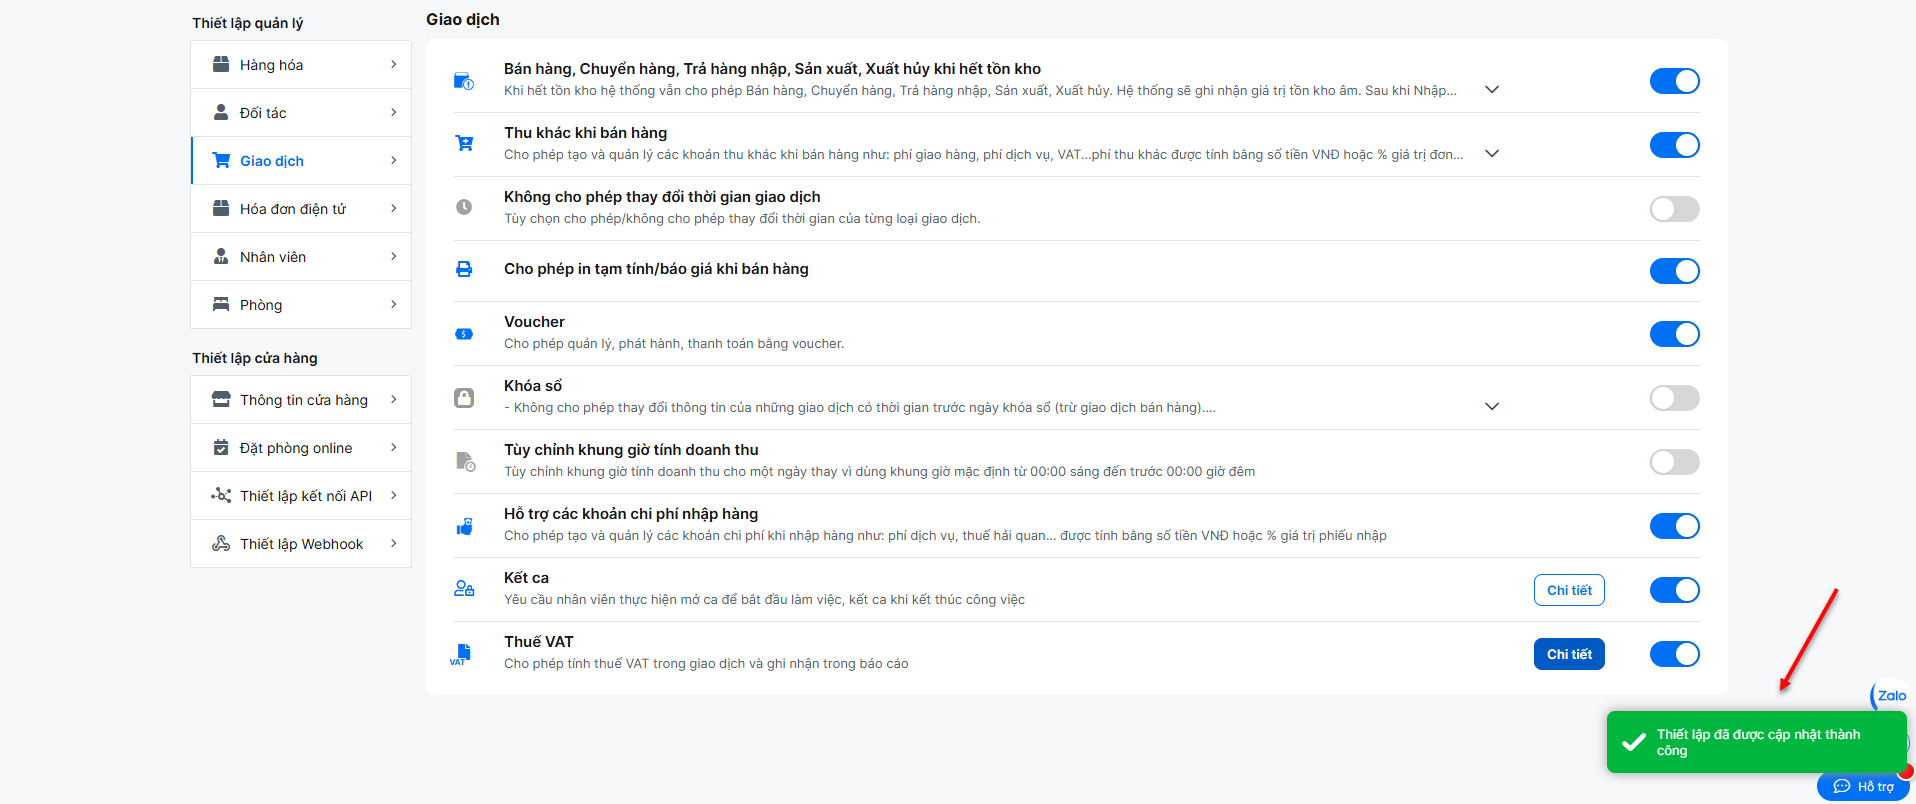
Task: Click the Giao dịch cart icon in sidebar
Action: coord(221,160)
